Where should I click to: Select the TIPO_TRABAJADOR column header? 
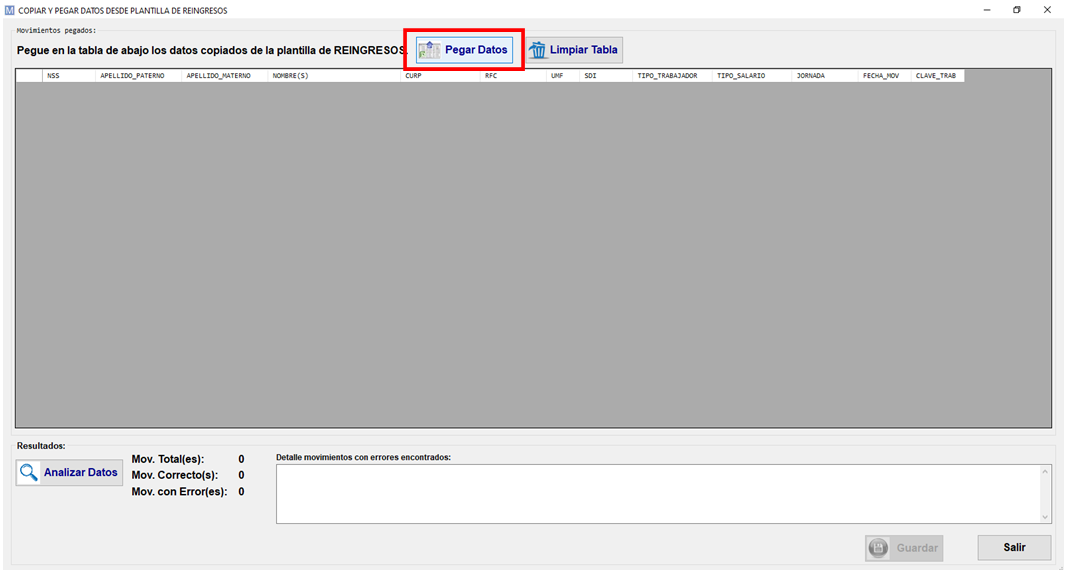[672, 76]
